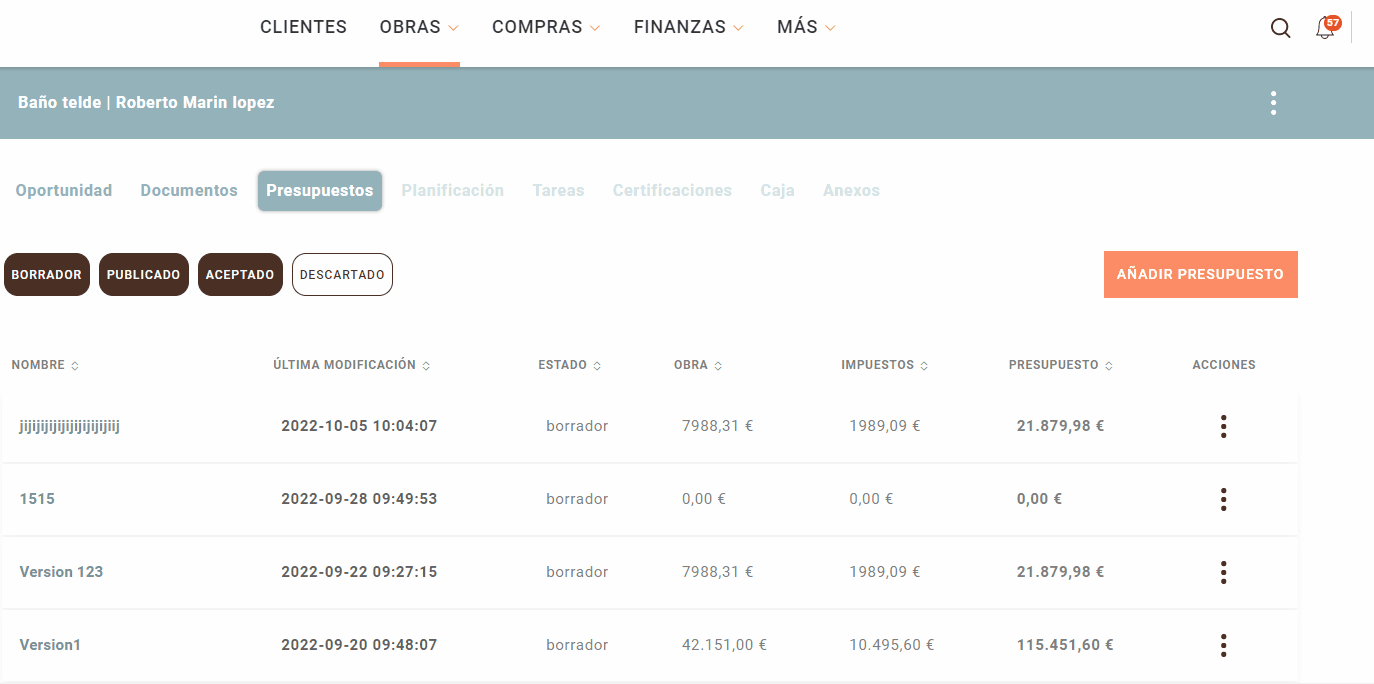Switch to the Oportunidad tab
Screen dimensions: 1374x684
[64, 190]
